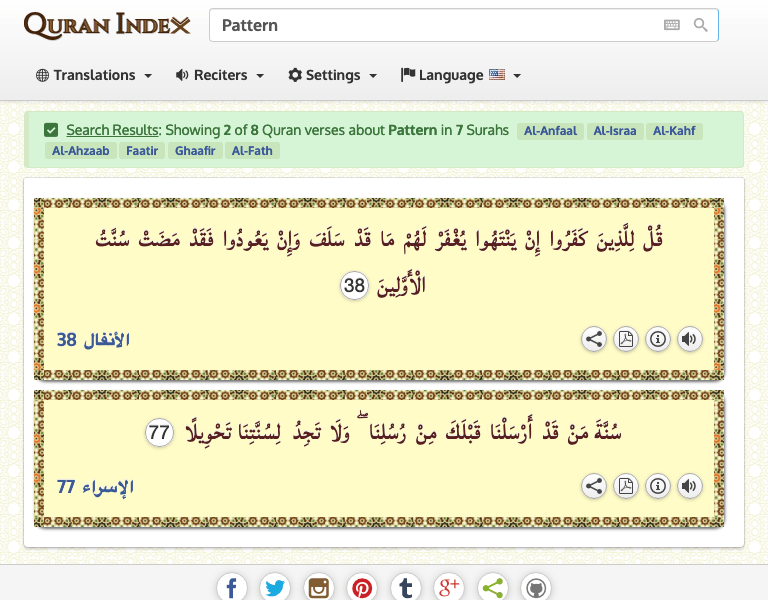768x600 pixels.
Task: Open the Language selection menu
Action: click(x=460, y=75)
